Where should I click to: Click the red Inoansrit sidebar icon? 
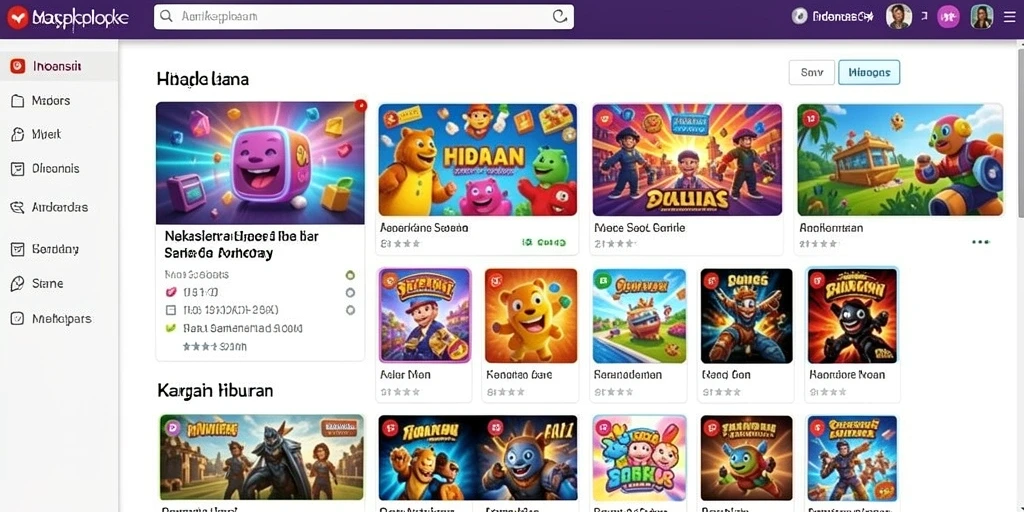(x=18, y=66)
